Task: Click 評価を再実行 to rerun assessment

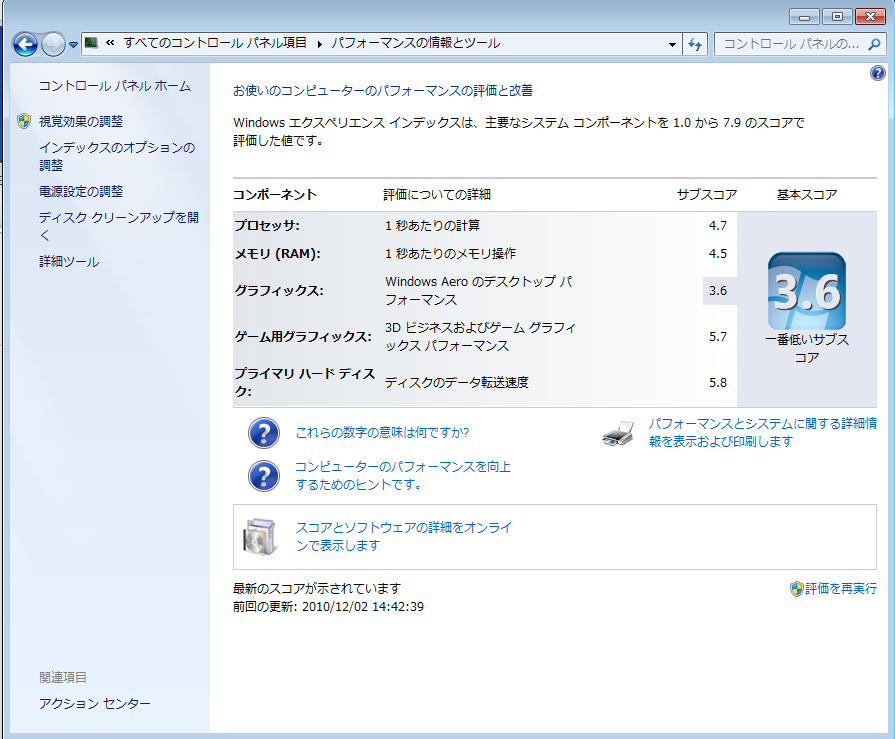Action: coord(841,589)
